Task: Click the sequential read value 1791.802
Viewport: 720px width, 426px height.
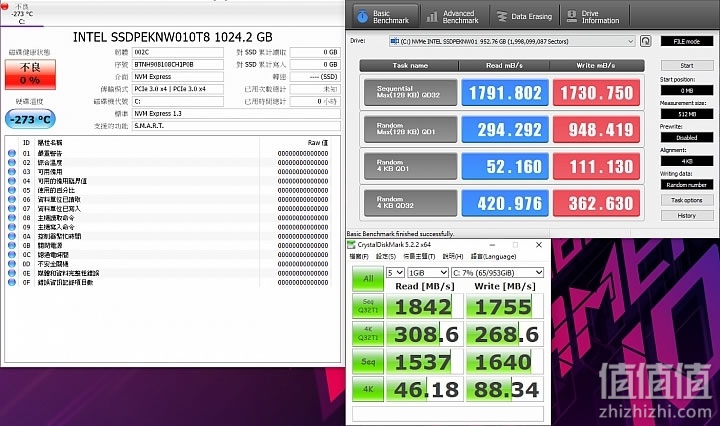Action: tap(505, 93)
